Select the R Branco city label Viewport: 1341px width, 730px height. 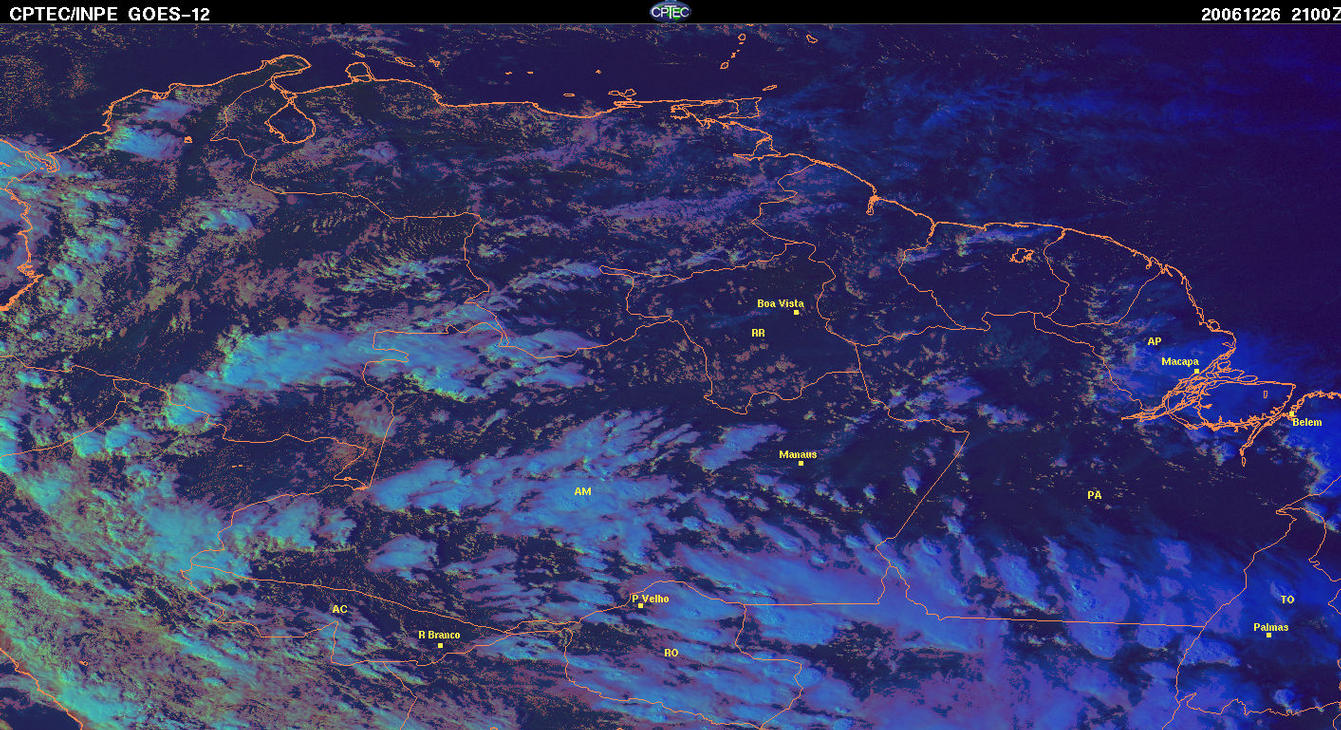click(x=439, y=635)
